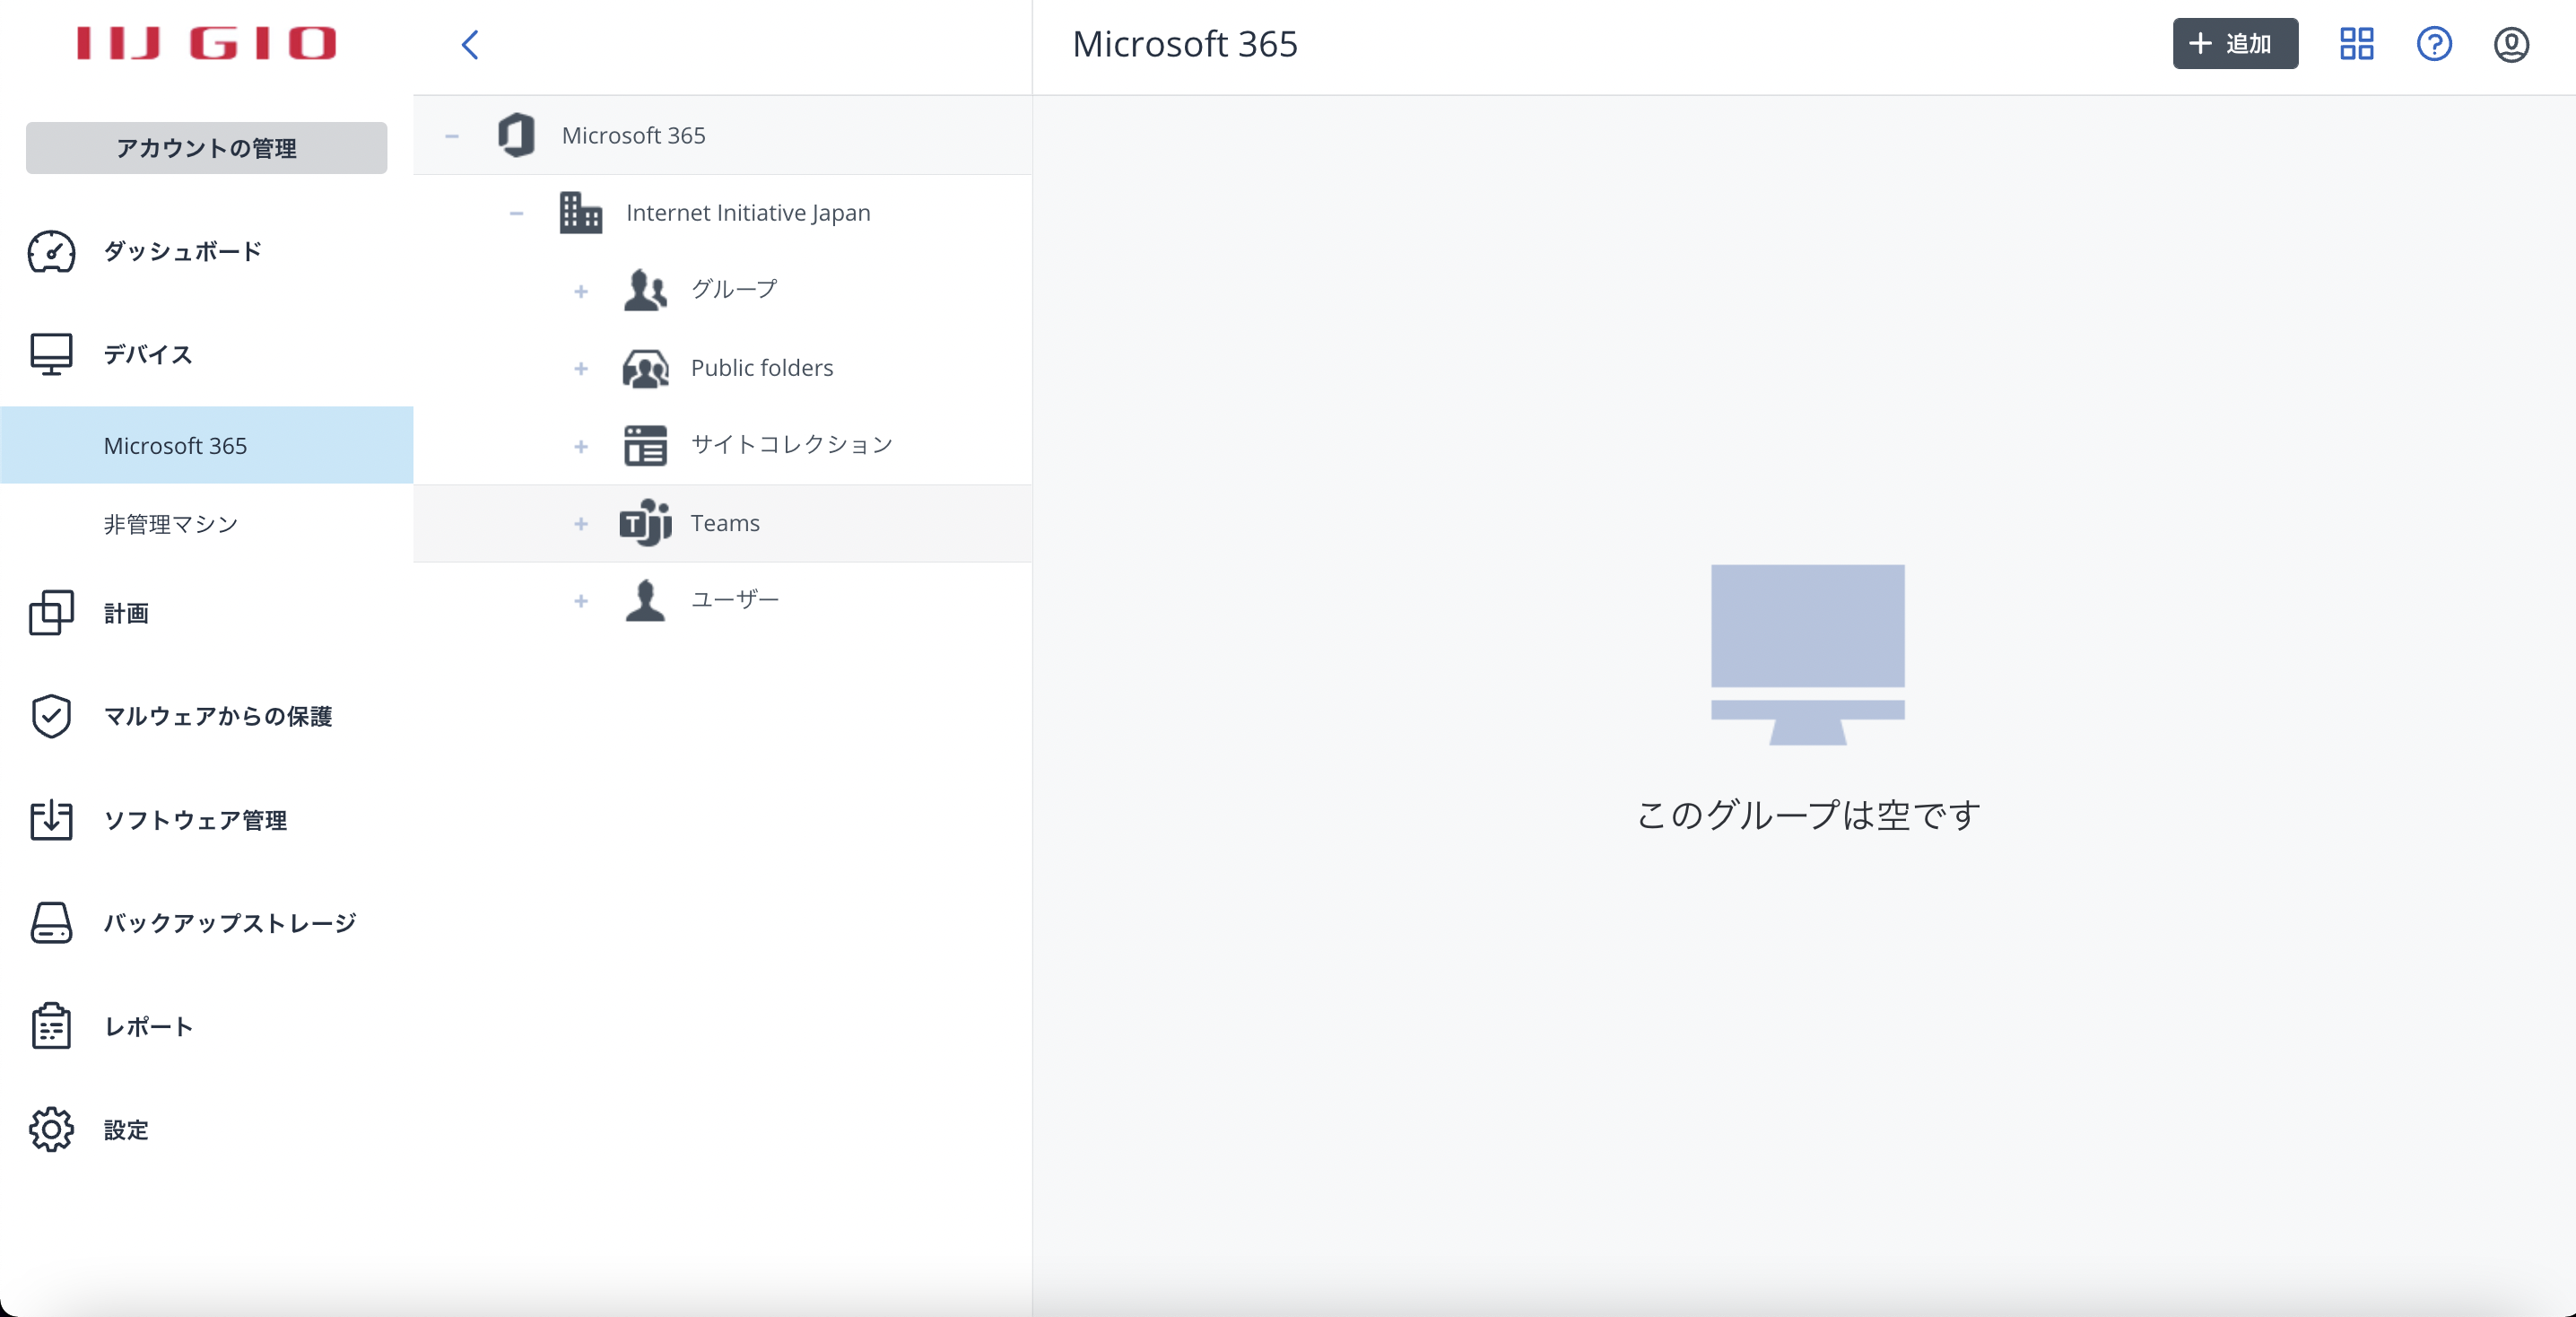Image resolution: width=2576 pixels, height=1317 pixels.
Task: Select the ユーザー tree label
Action: [735, 599]
